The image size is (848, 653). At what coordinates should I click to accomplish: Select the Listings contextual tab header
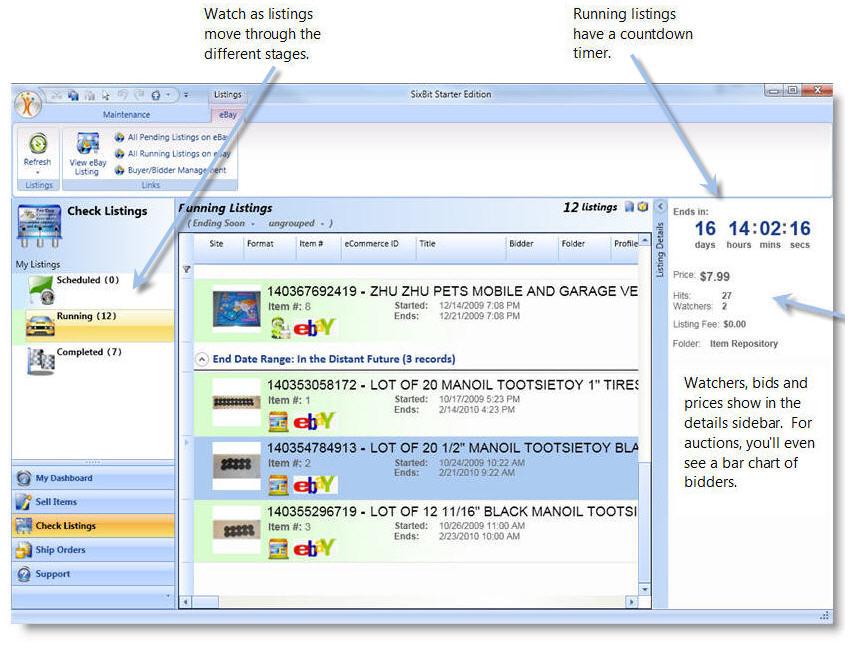[x=227, y=94]
